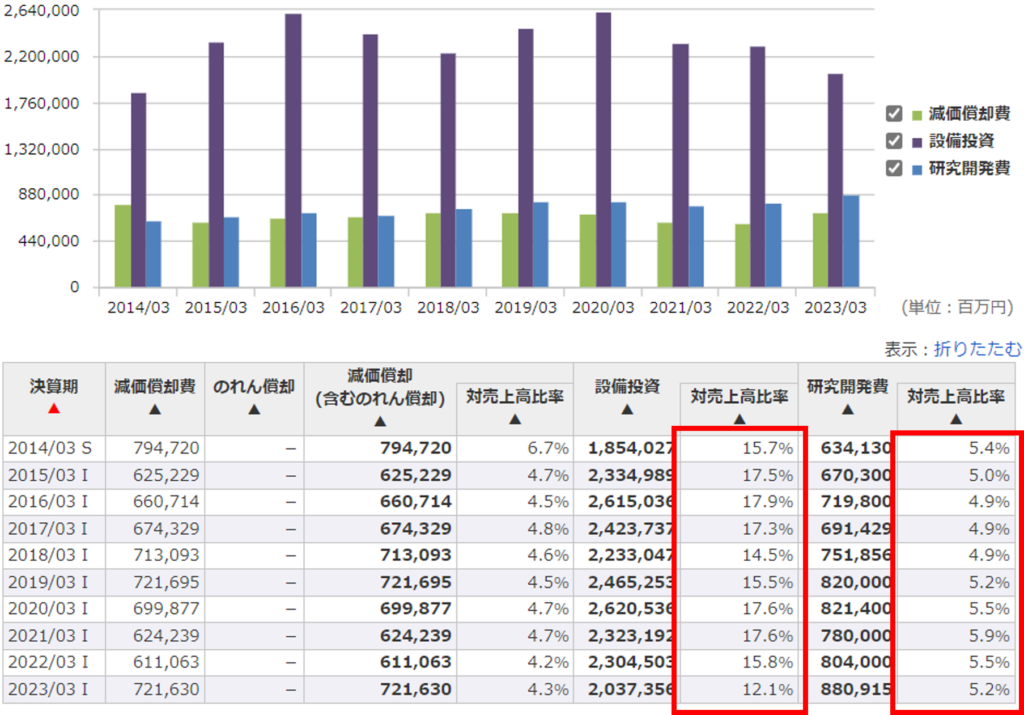Sort table by のれん償却 column arrow
Screen dimensions: 1024x715
coord(254,409)
